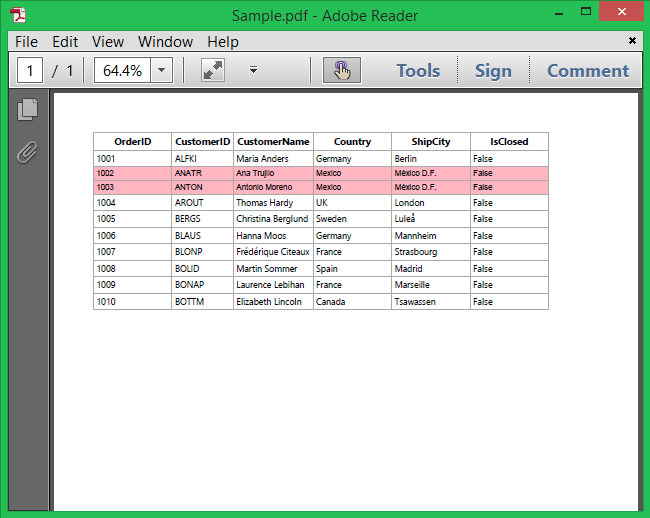Screen dimensions: 650x518
Task: Click highlighted order cell 1003
Action: (133, 187)
